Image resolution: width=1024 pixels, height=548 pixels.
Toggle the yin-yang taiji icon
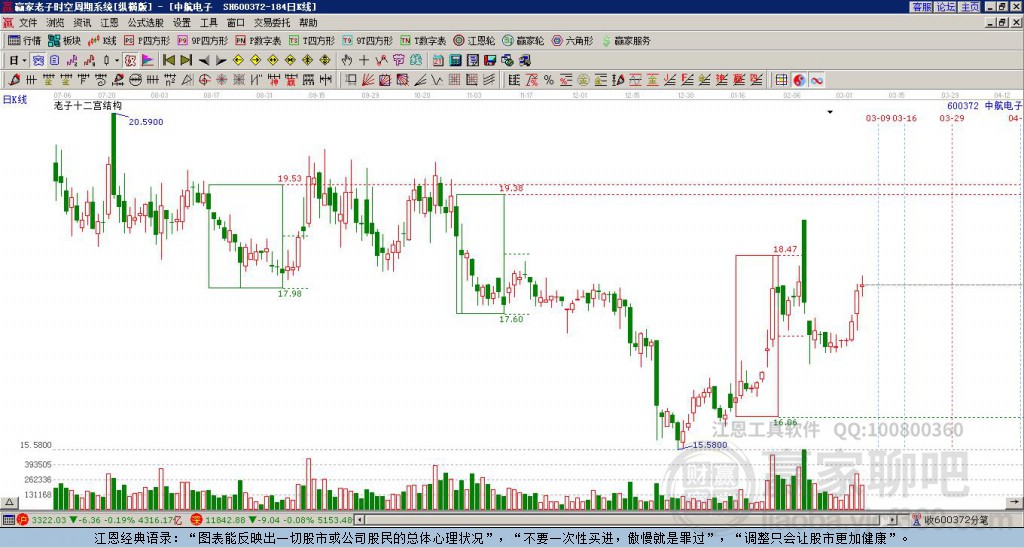click(x=799, y=80)
